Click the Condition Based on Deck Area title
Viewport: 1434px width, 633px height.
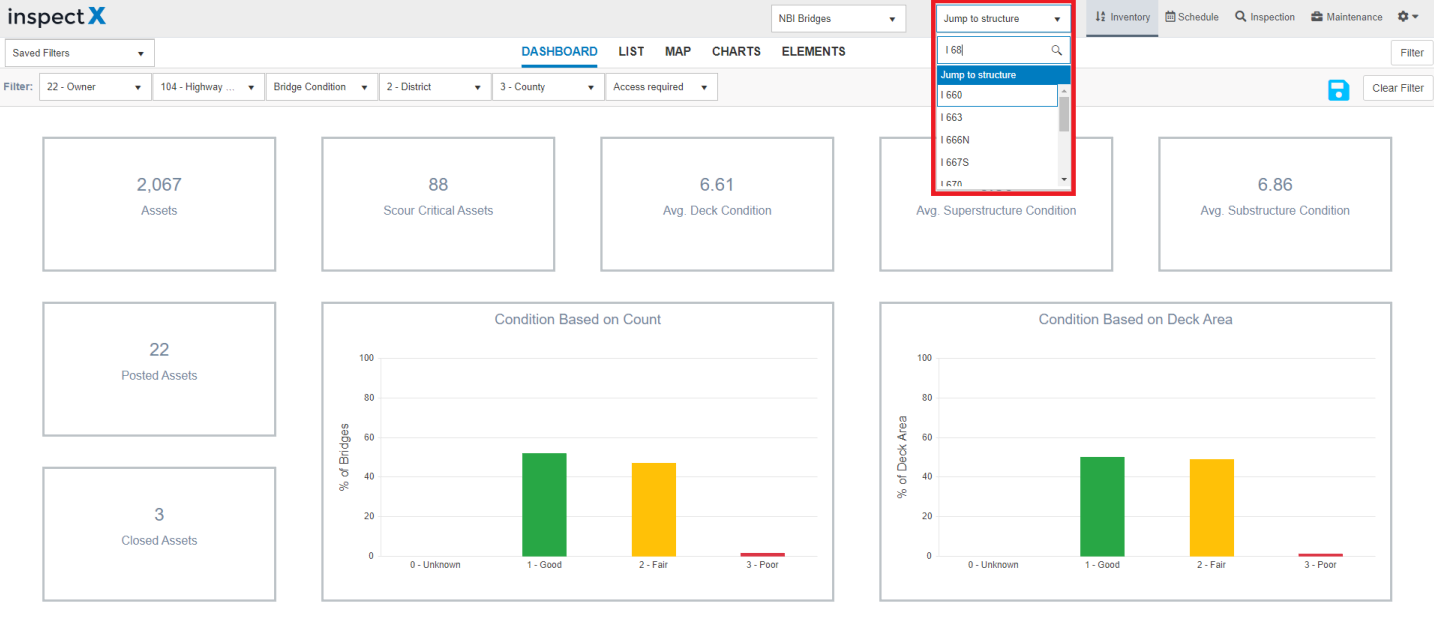1136,320
